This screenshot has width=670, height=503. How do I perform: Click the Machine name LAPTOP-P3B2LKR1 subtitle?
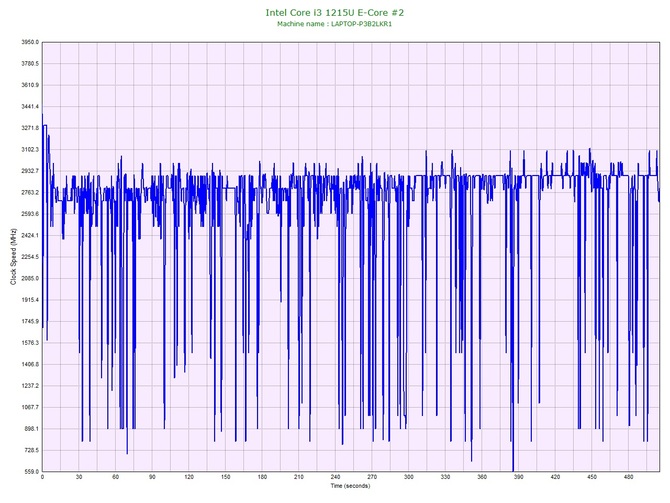tap(335, 24)
